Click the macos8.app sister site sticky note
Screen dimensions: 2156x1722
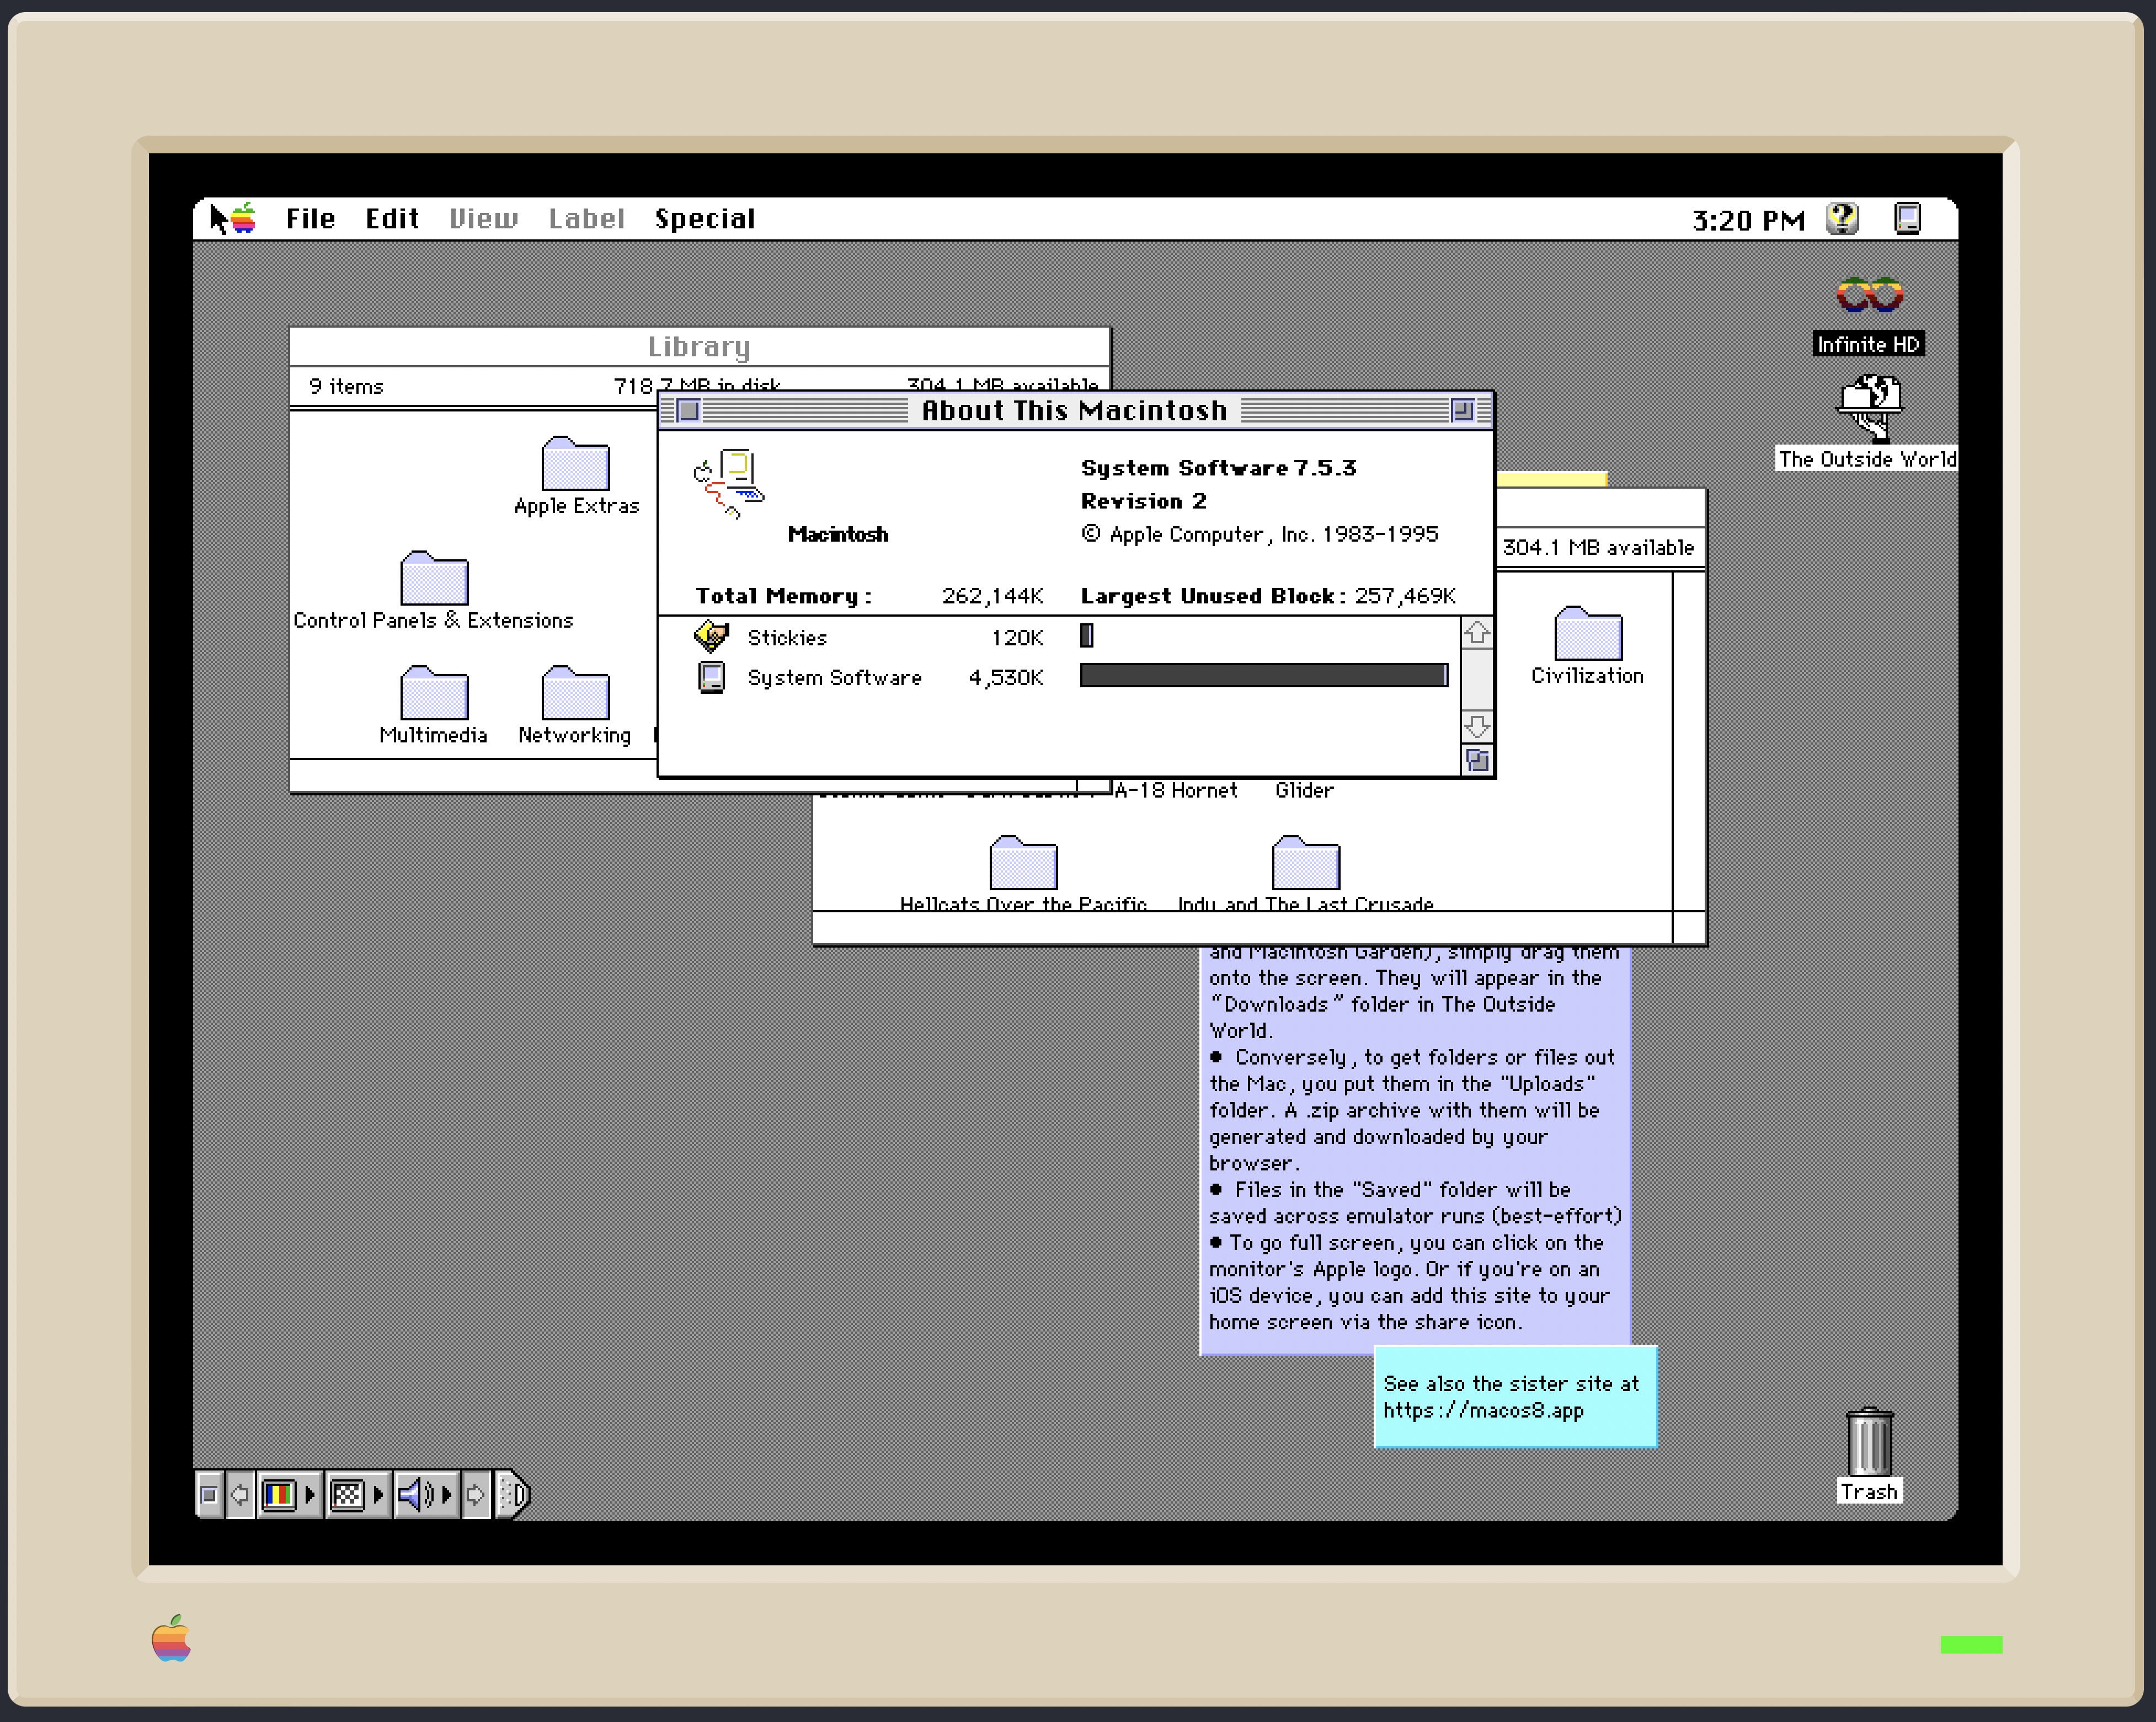pyautogui.click(x=1514, y=1396)
